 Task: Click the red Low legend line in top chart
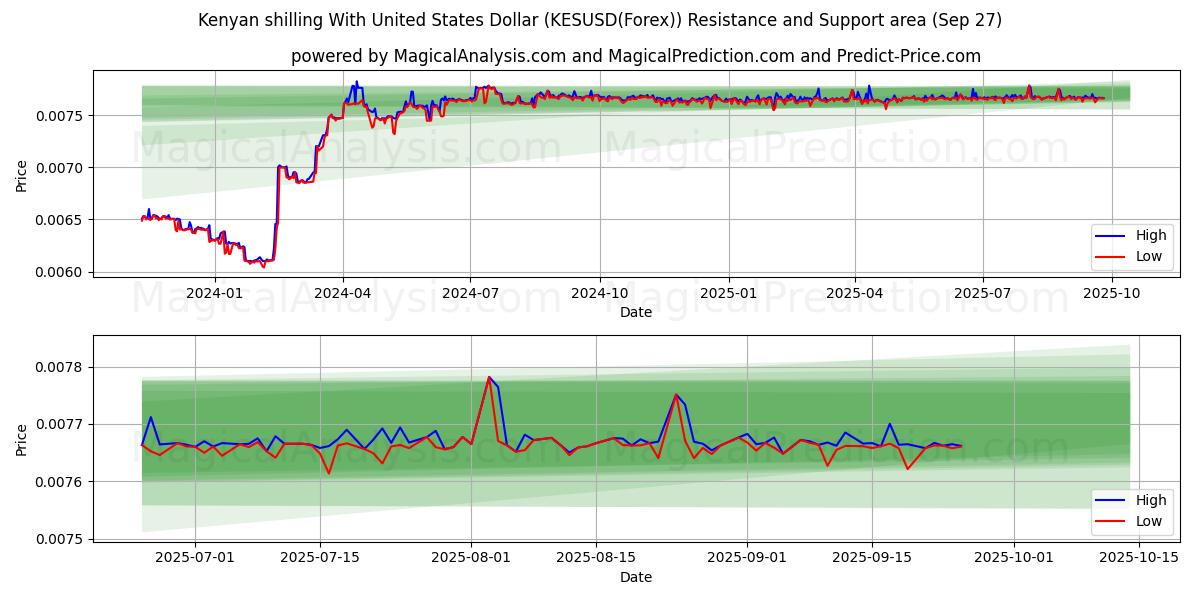(x=1111, y=256)
